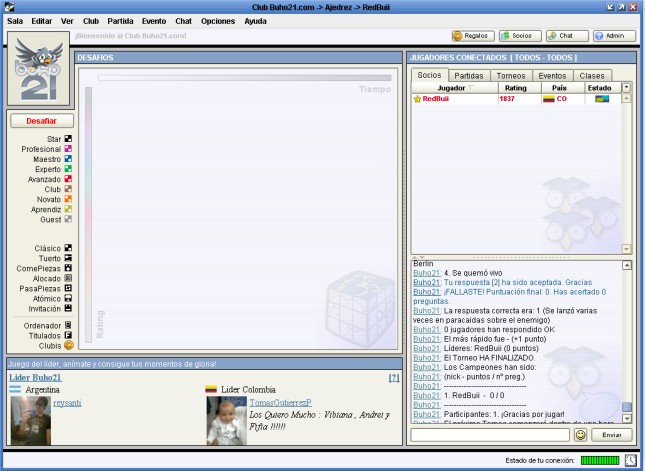Viewport: 645px width, 471px height.
Task: Click the emoticon smiley next to chat input
Action: 580,435
